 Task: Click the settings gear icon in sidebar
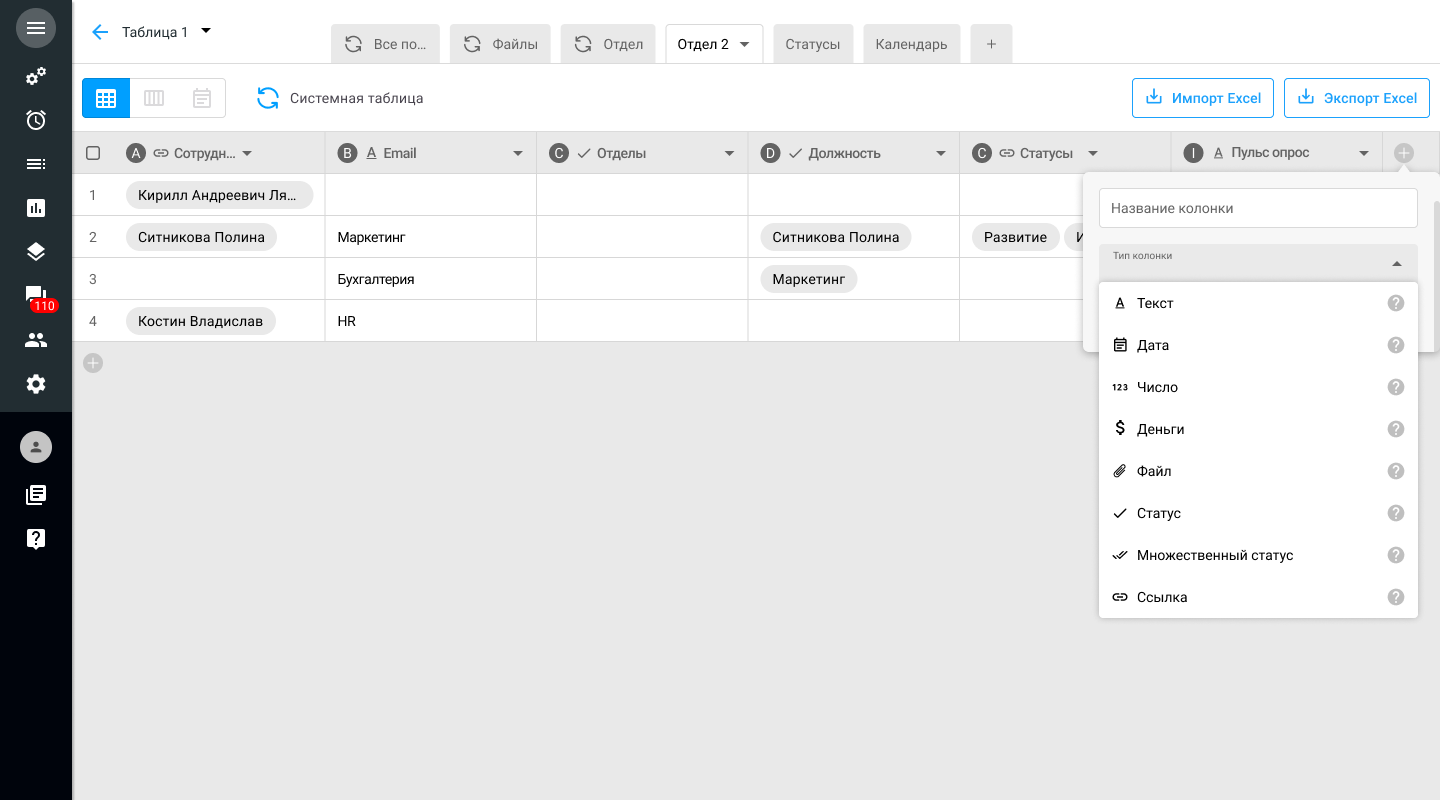[x=36, y=384]
